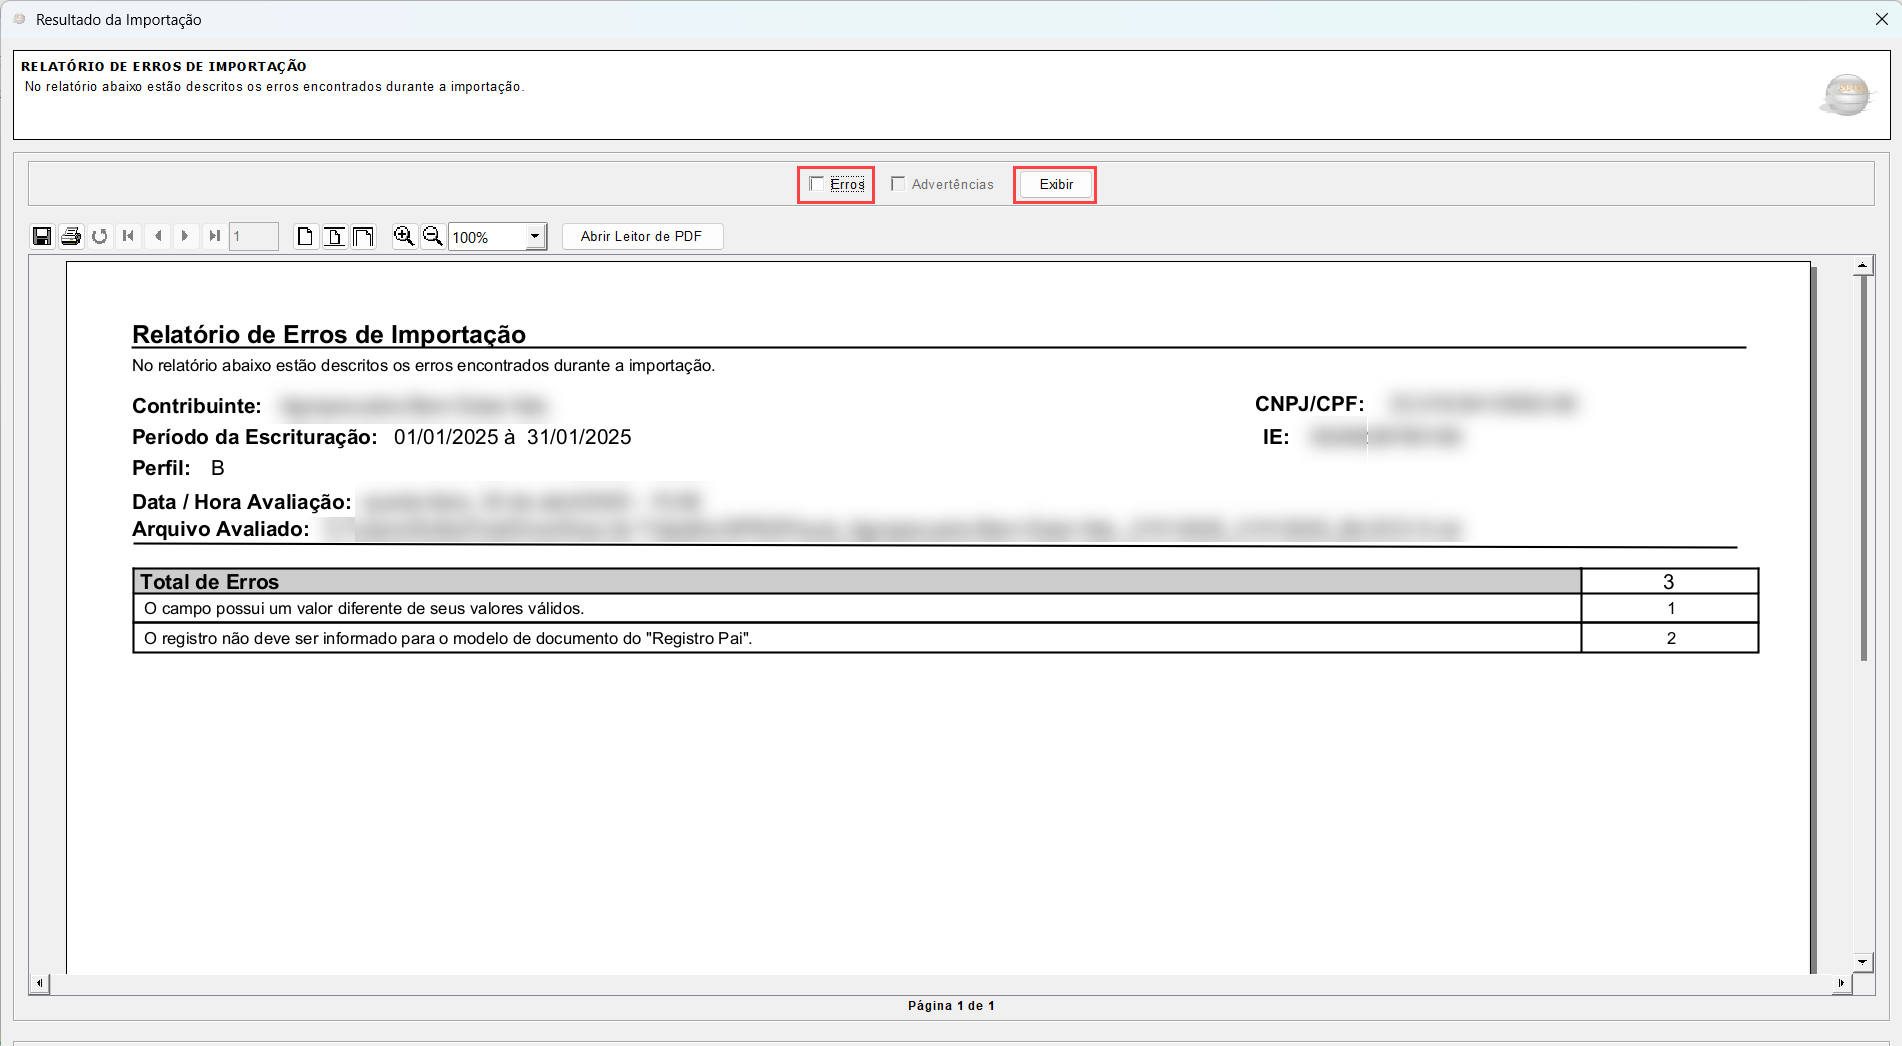Save the report with the diskette icon

click(42, 236)
